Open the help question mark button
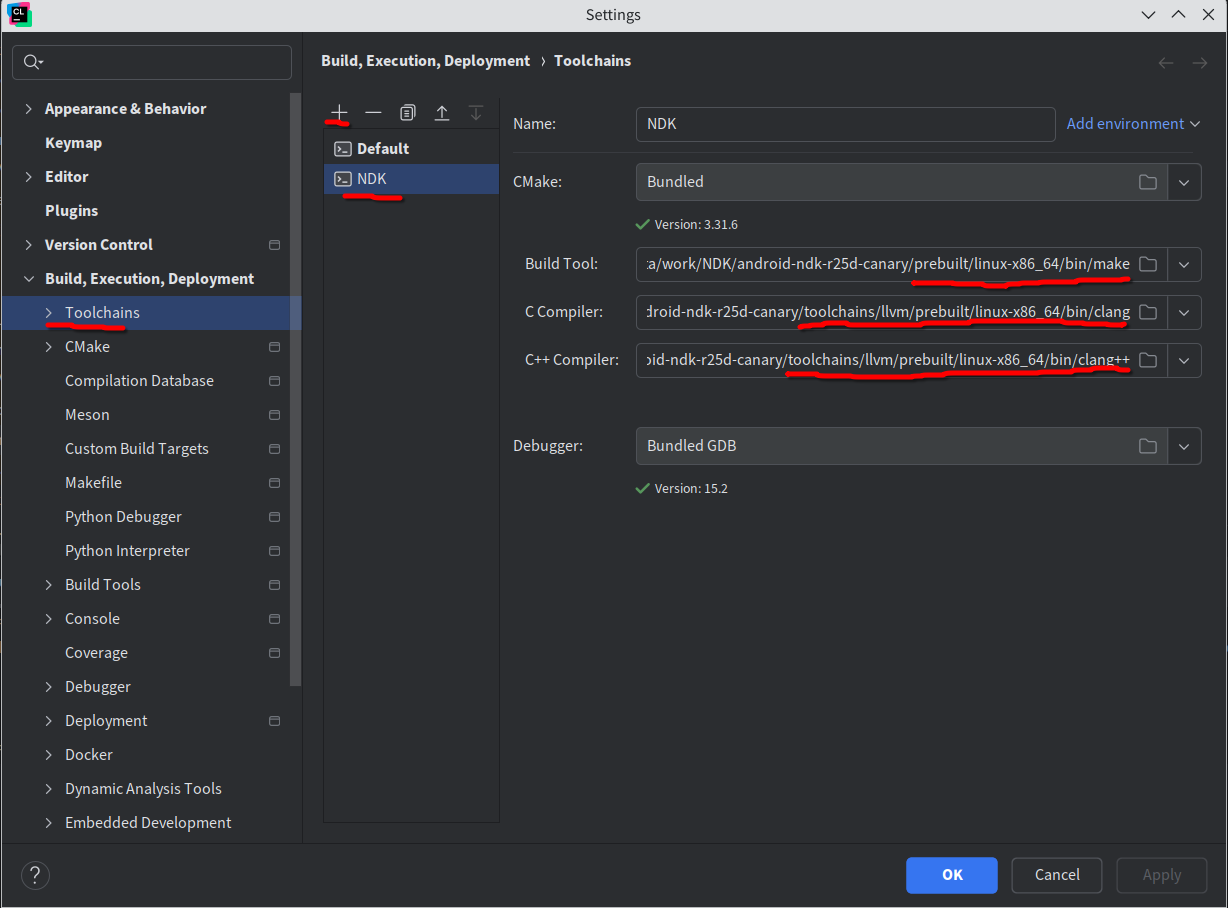Image resolution: width=1228 pixels, height=908 pixels. click(35, 875)
